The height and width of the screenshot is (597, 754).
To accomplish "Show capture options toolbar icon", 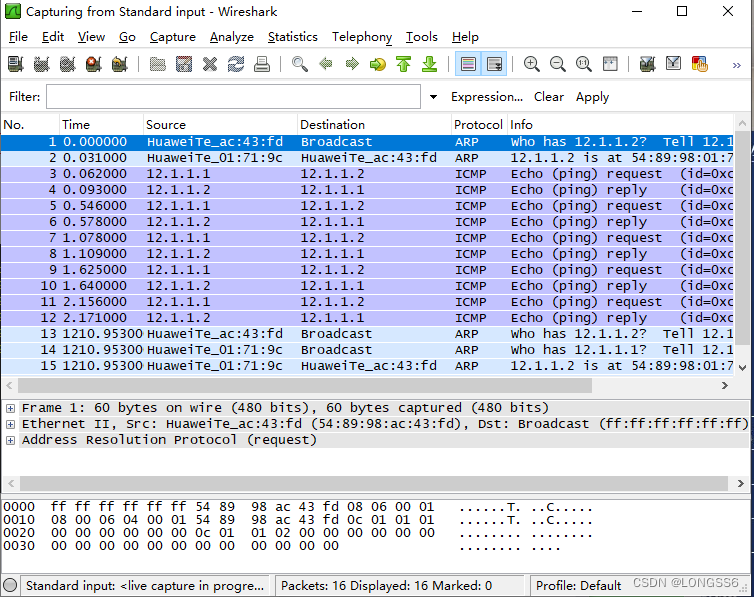I will (42, 64).
